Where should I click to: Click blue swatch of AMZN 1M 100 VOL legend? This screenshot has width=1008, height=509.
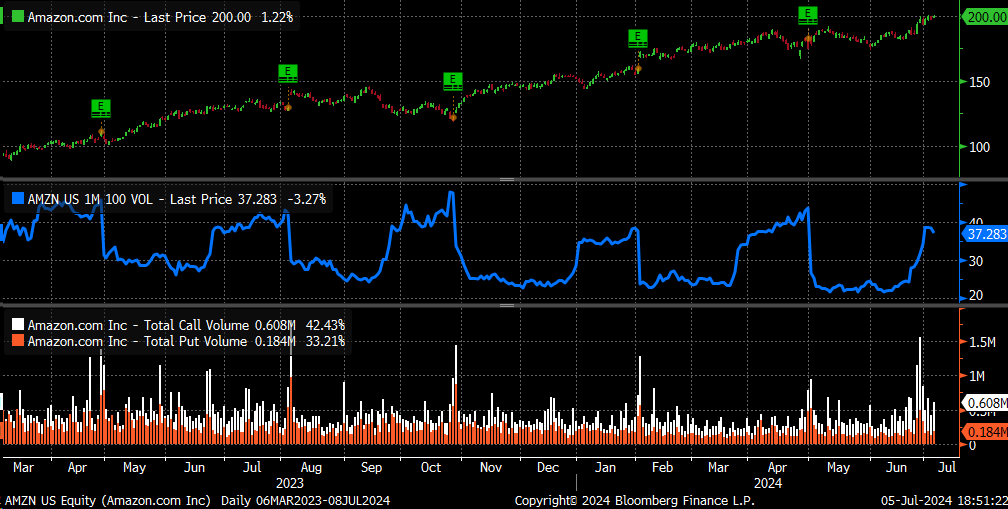coord(17,199)
